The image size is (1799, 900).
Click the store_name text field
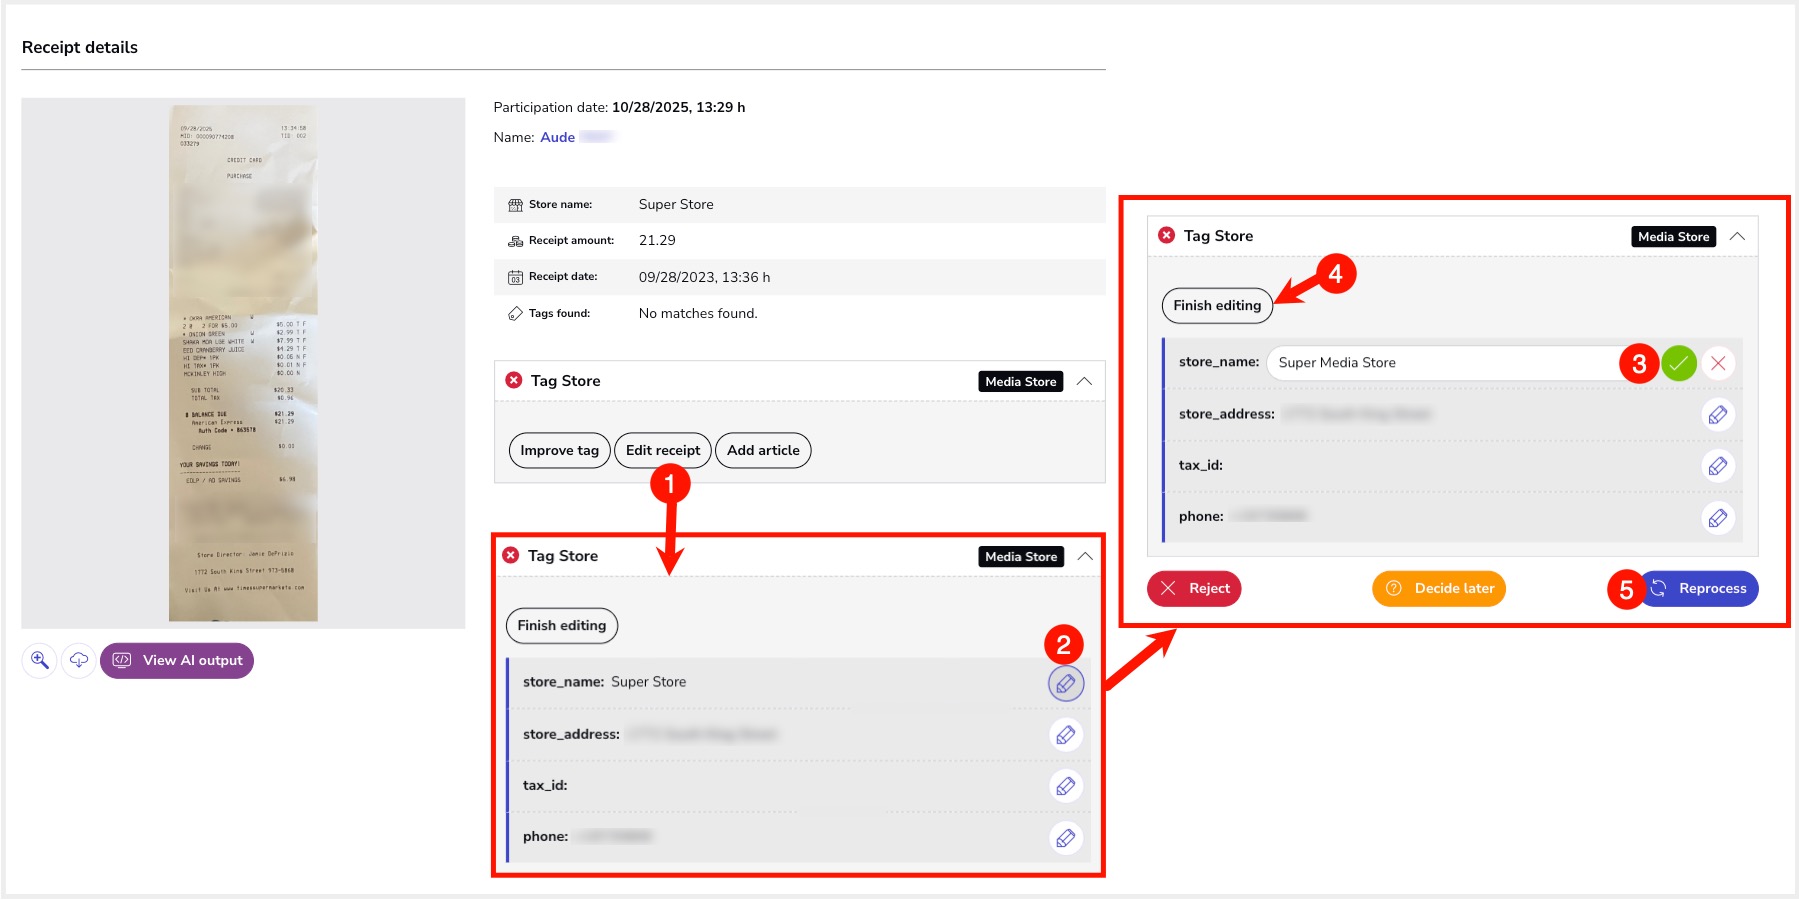click(x=1440, y=363)
